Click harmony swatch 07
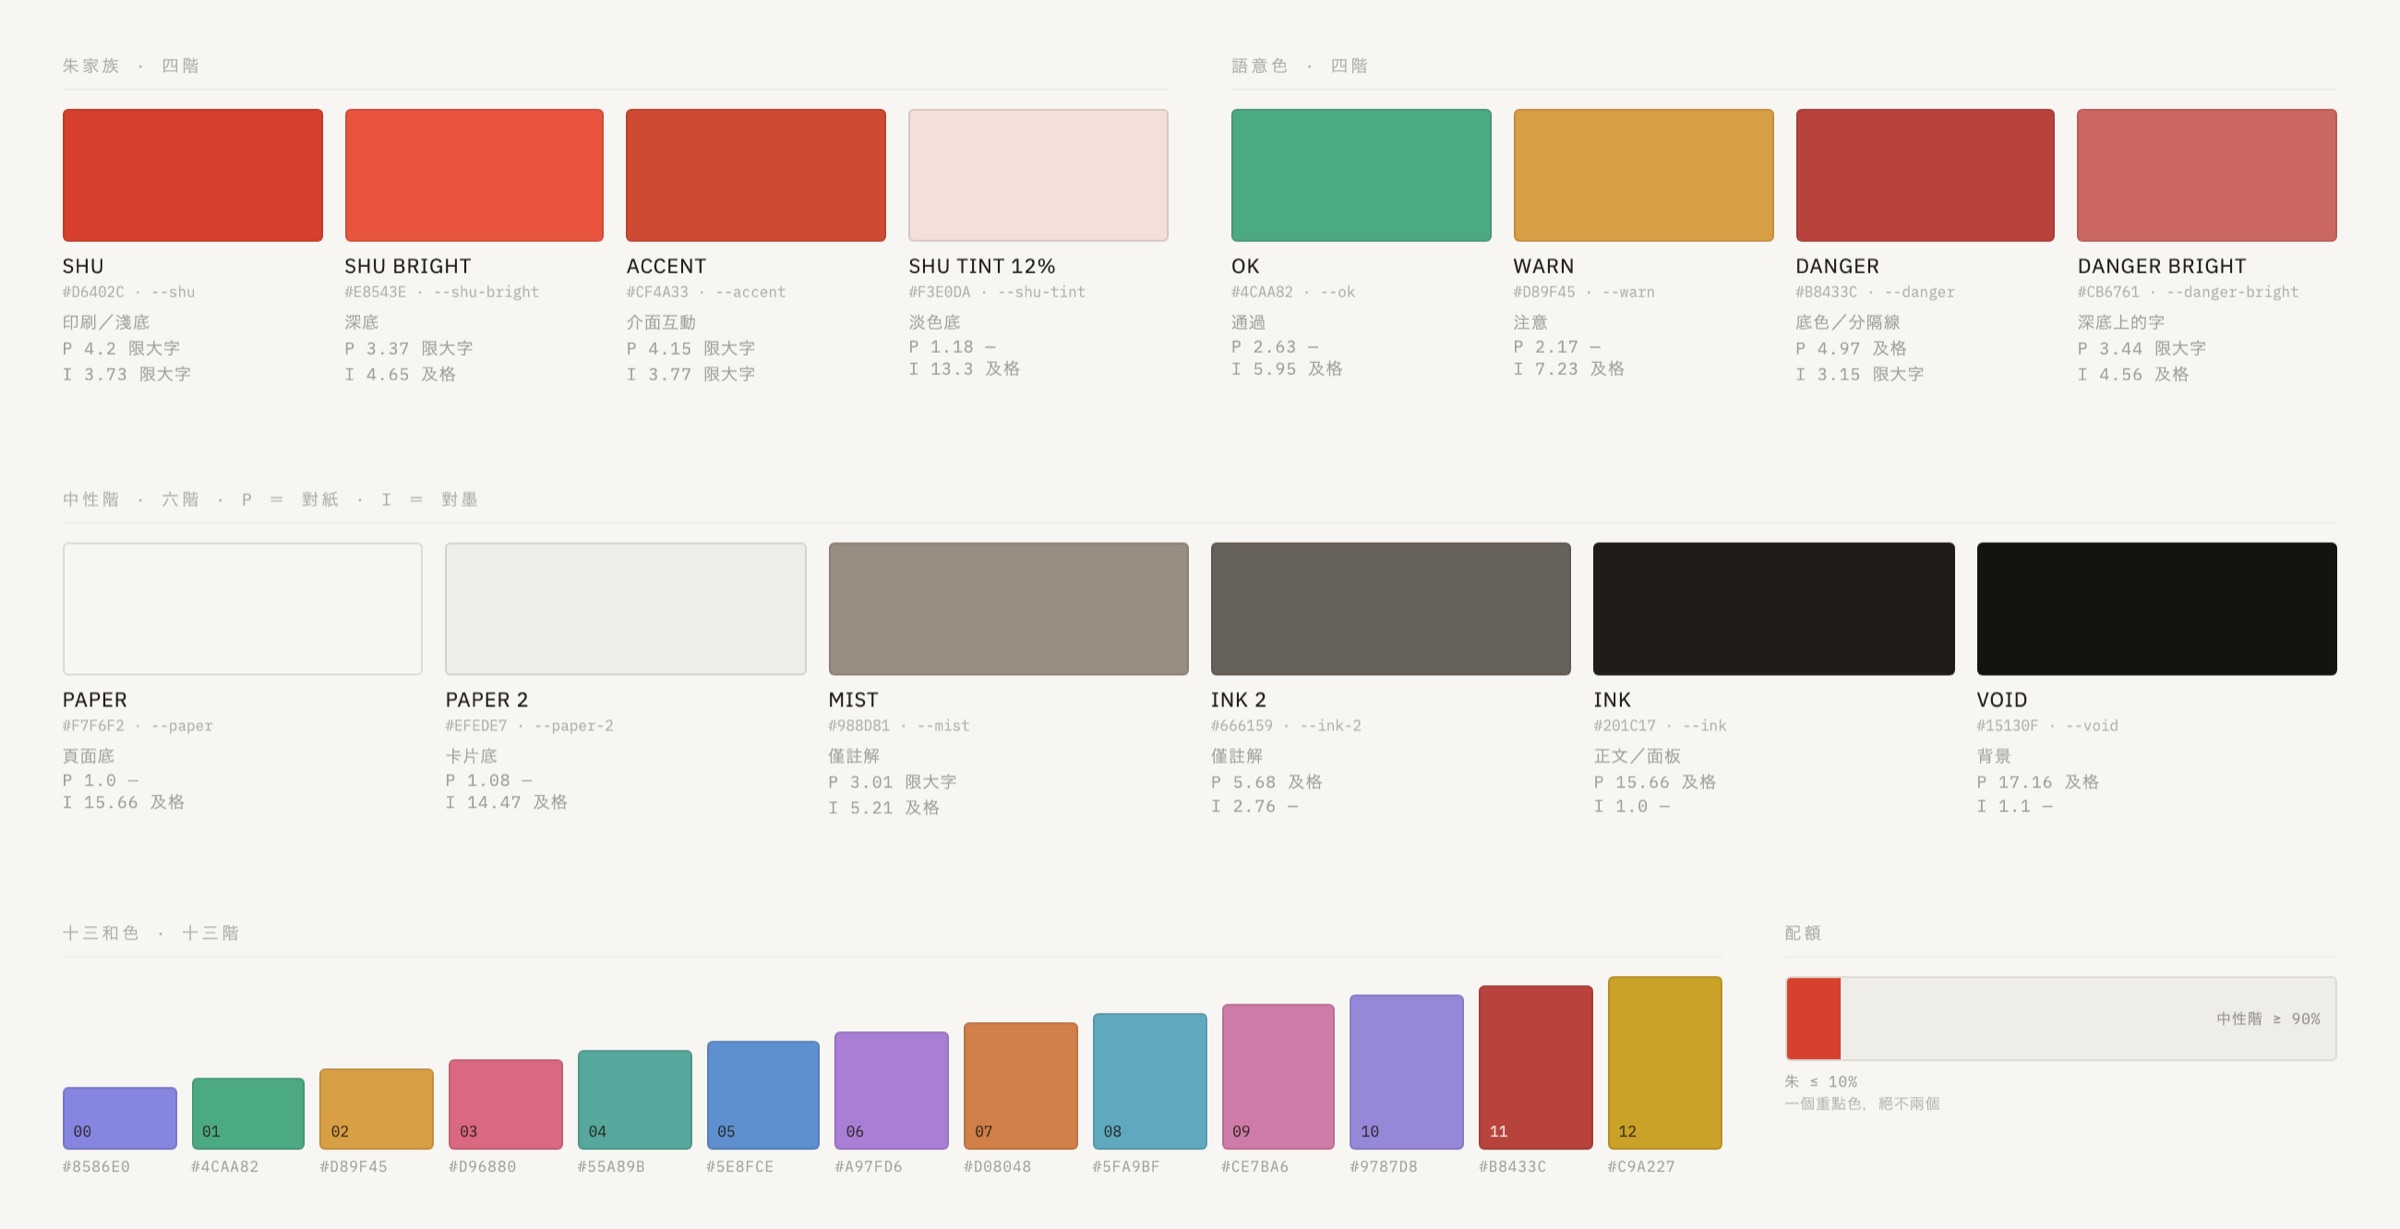The width and height of the screenshot is (2400, 1229). tap(1021, 1086)
